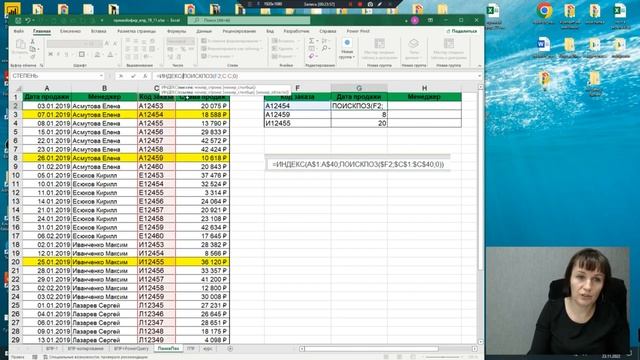Switch to Page Break Preview icon
Viewport: 640px width, 360px height.
tap(413, 357)
